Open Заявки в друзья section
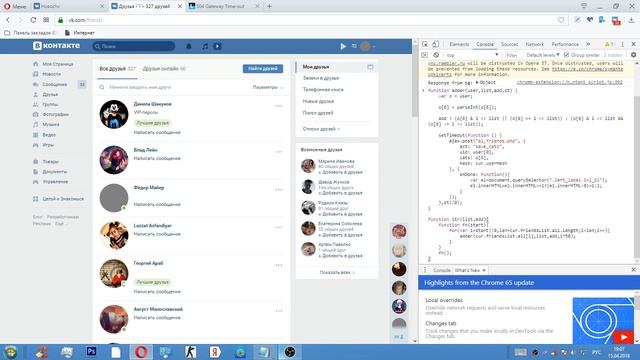The height and width of the screenshot is (360, 640). pos(321,78)
